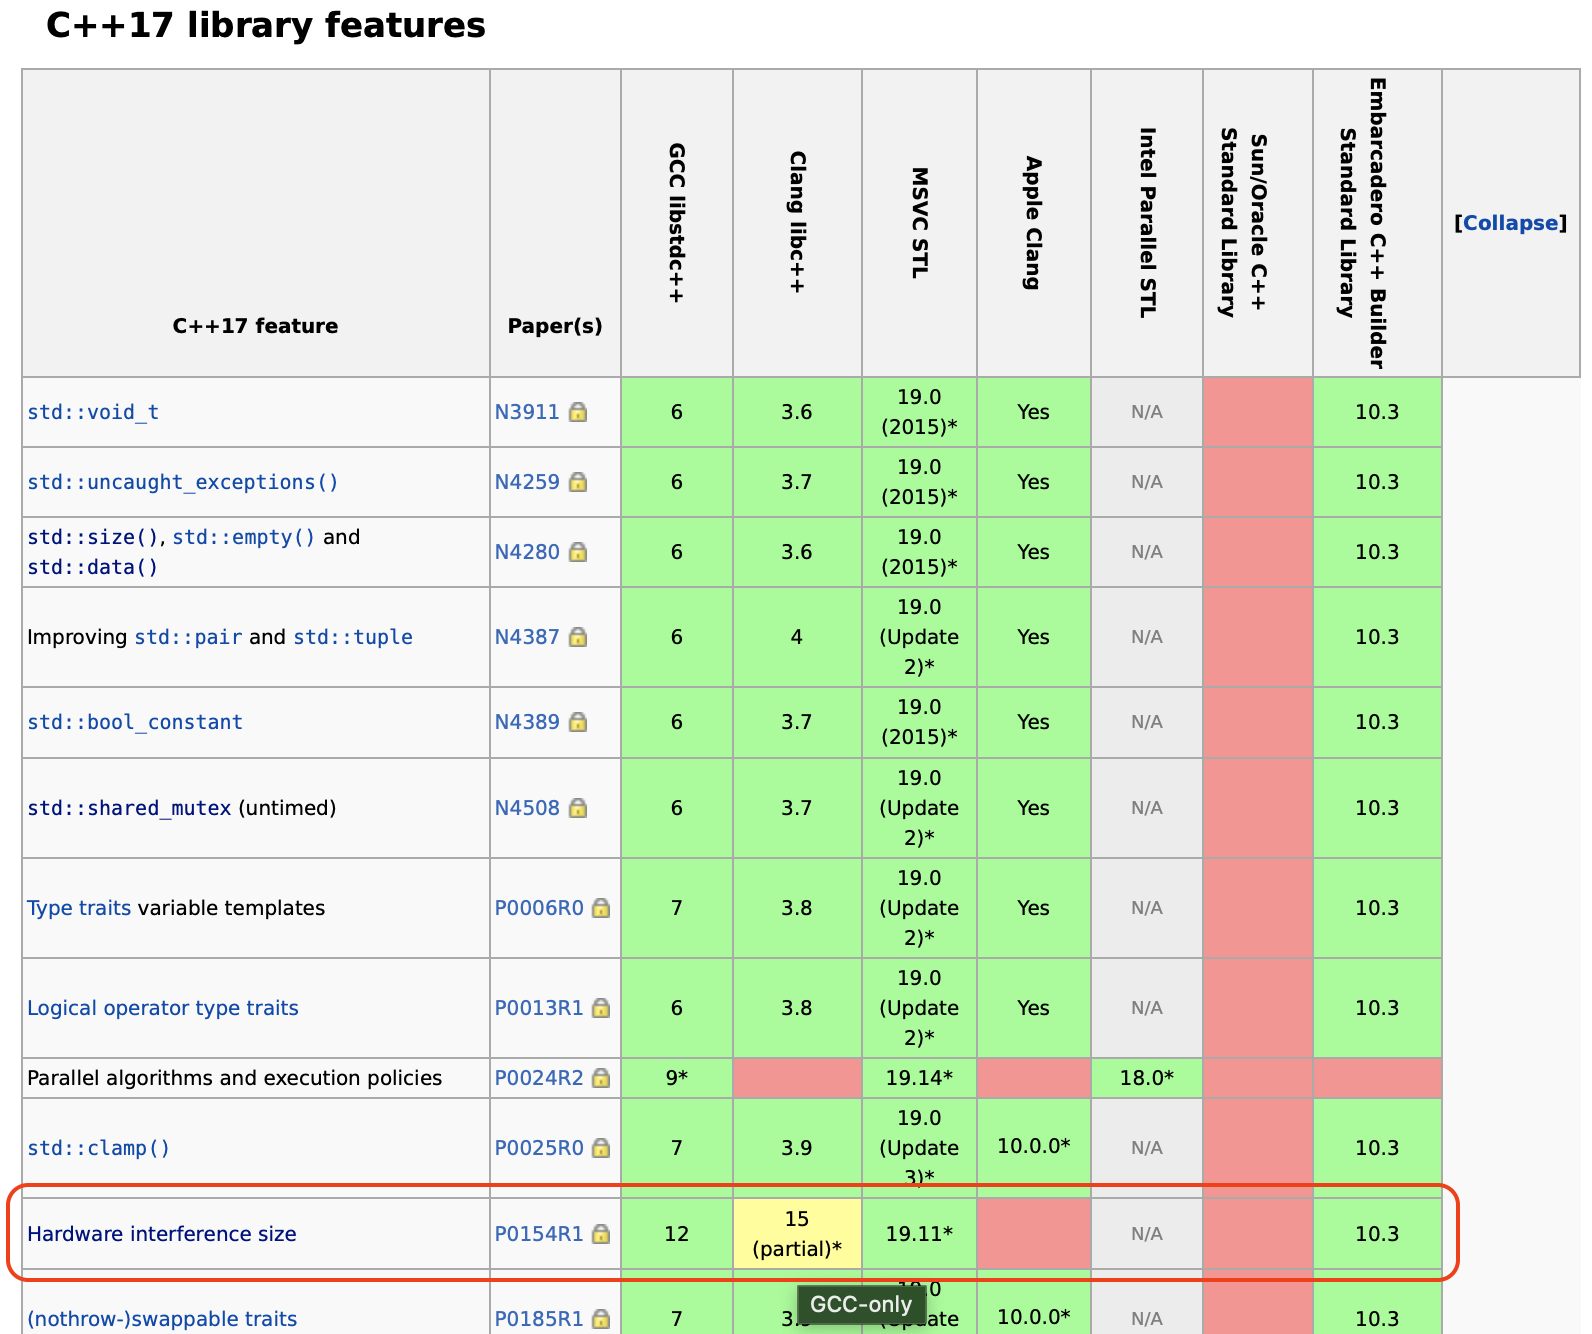Open the std::pair link
Viewport: 1592px width, 1334px height.
pos(188,637)
